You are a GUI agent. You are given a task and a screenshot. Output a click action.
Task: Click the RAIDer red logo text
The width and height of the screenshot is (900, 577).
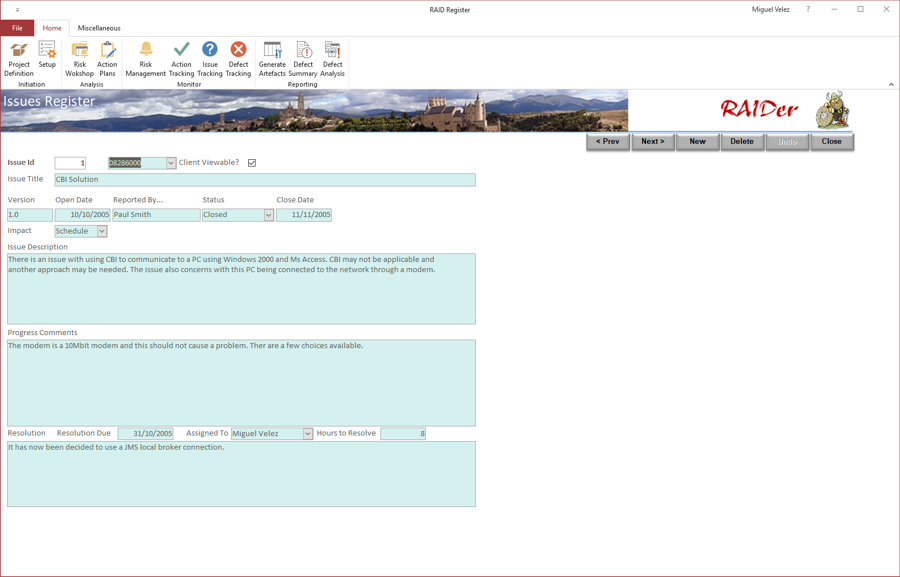click(x=759, y=109)
